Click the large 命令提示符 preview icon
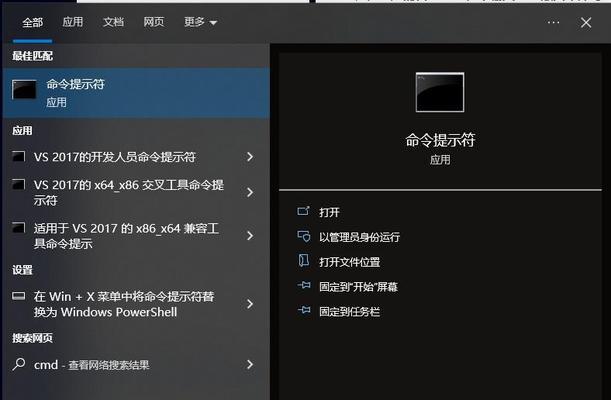Image resolution: width=611 pixels, height=400 pixels. (440, 92)
